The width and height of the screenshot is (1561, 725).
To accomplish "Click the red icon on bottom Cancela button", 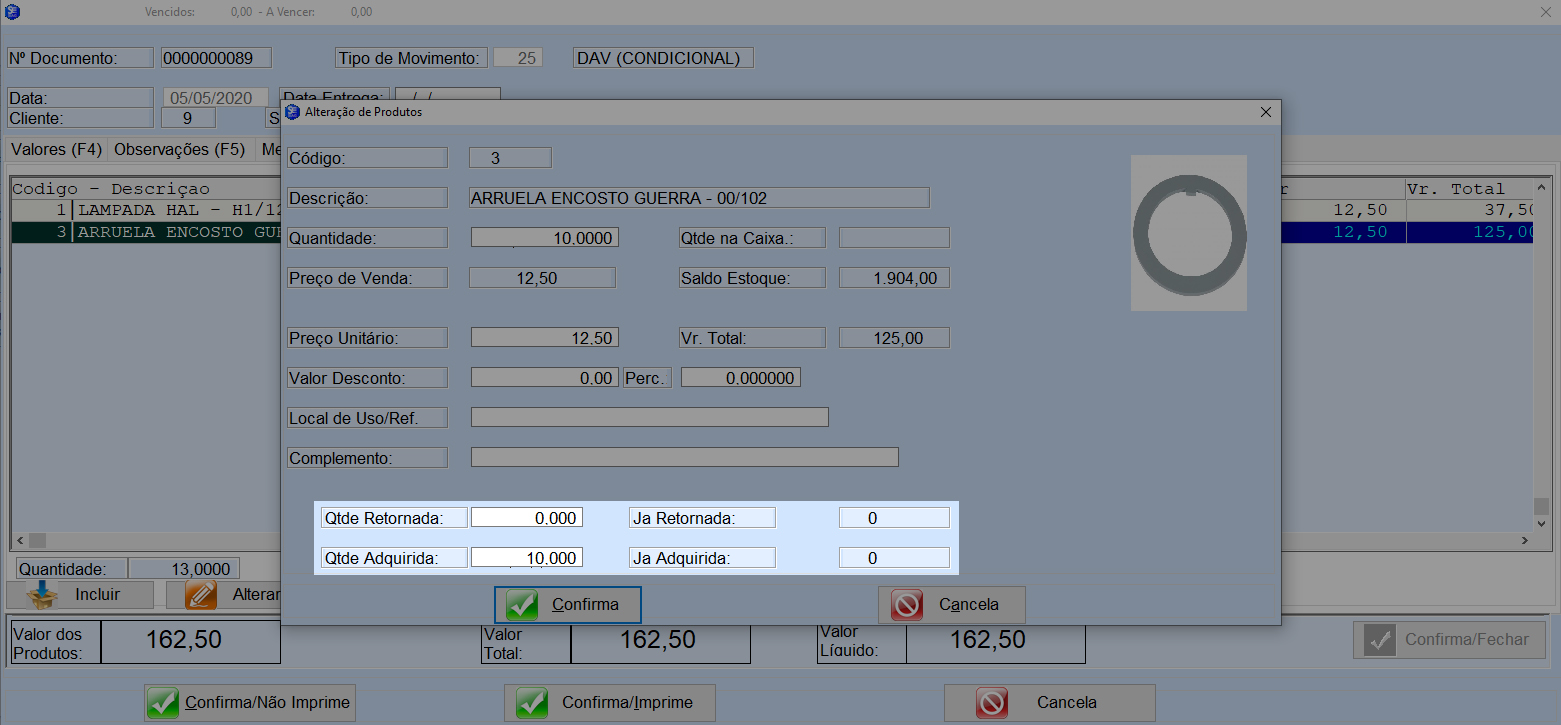I will click(x=992, y=703).
